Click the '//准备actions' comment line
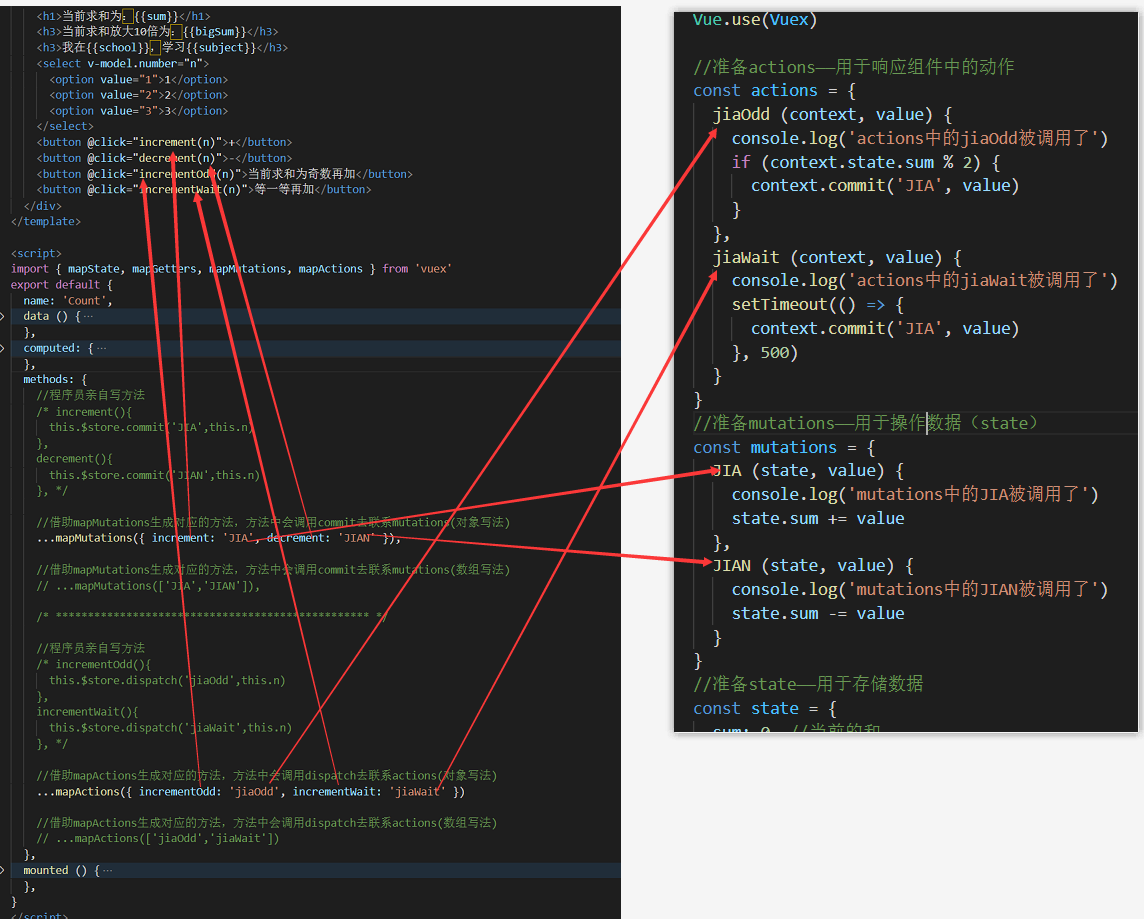The height and width of the screenshot is (919, 1144). [x=854, y=67]
